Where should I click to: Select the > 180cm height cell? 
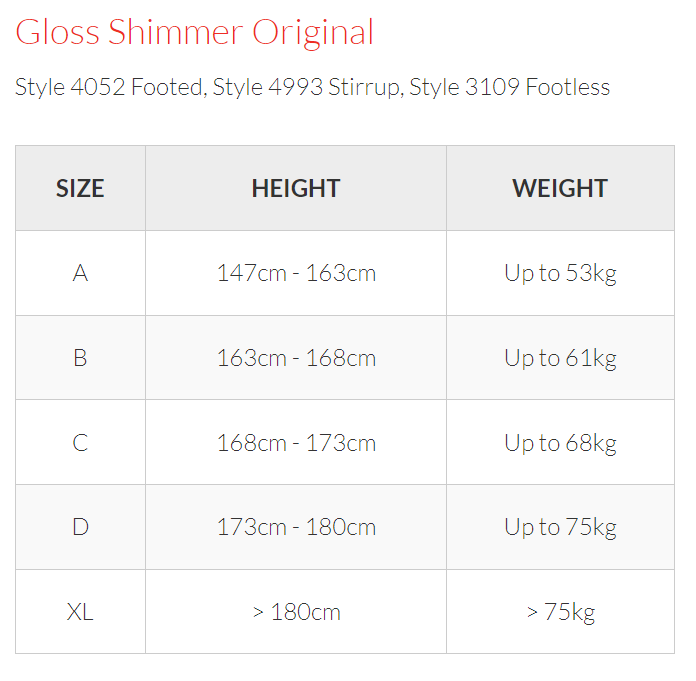point(296,612)
